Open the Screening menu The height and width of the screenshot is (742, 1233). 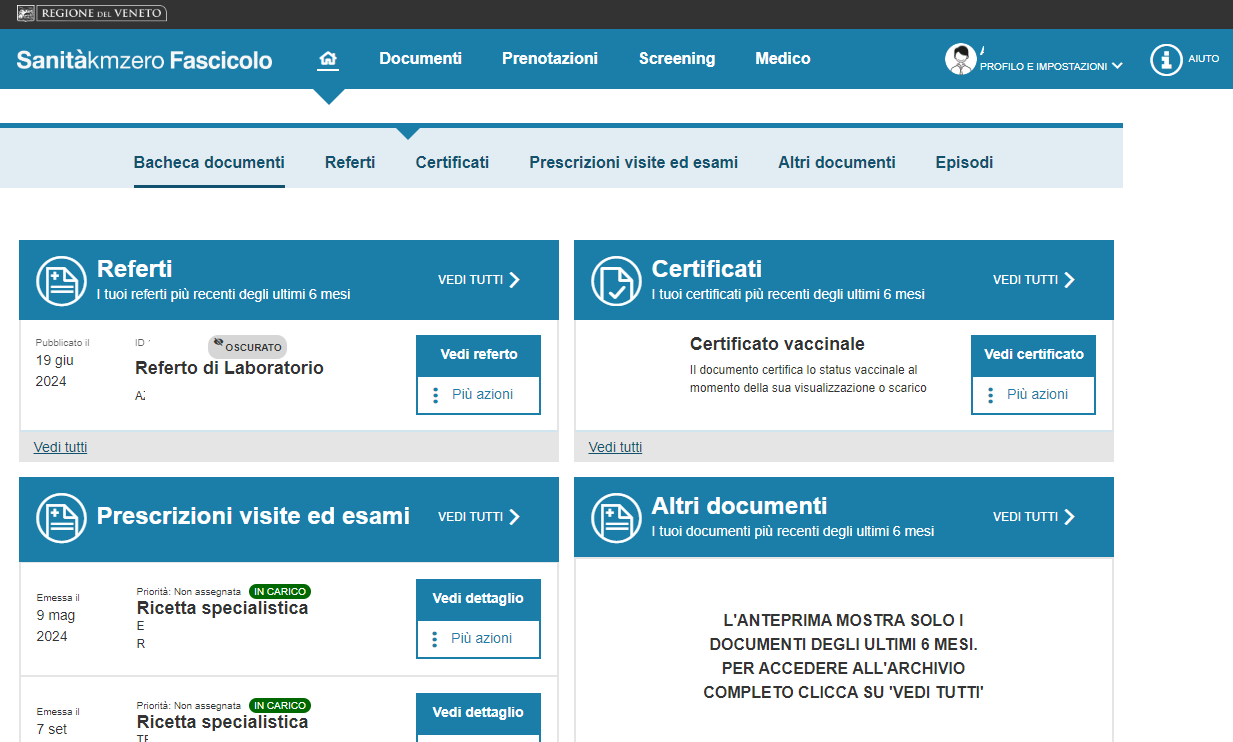tap(677, 58)
